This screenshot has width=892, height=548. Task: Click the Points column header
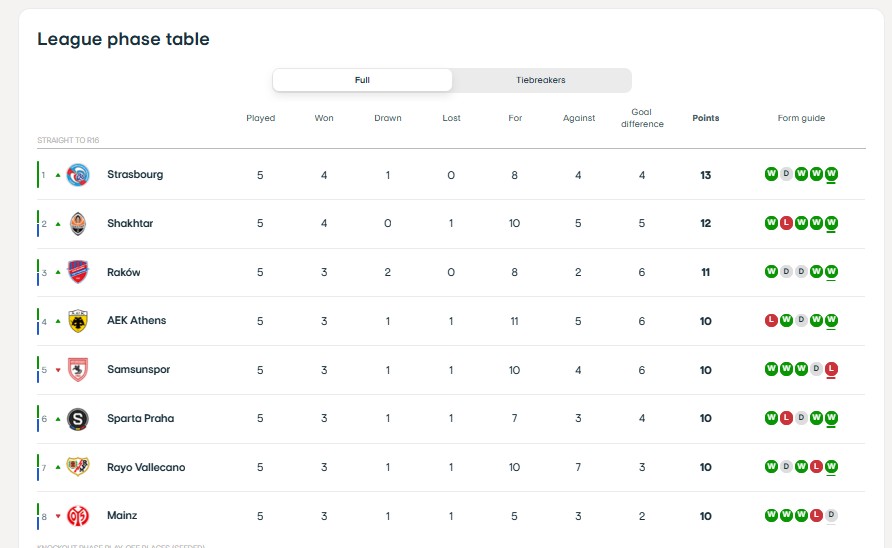pyautogui.click(x=705, y=118)
